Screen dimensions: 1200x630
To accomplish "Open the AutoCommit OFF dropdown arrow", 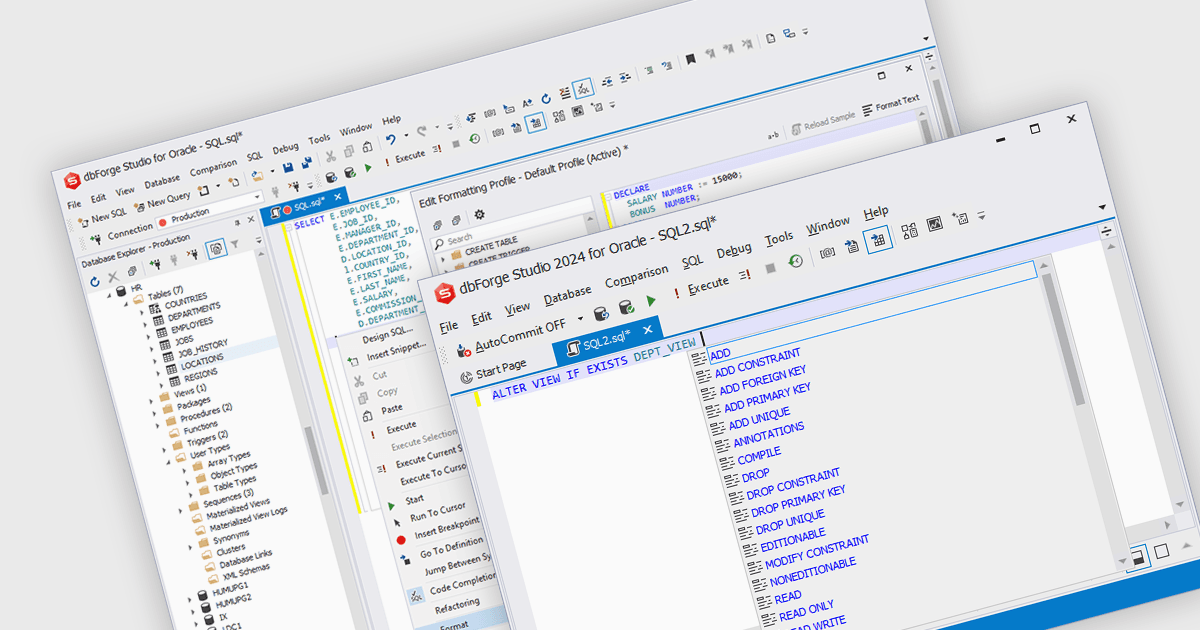I will tap(580, 319).
